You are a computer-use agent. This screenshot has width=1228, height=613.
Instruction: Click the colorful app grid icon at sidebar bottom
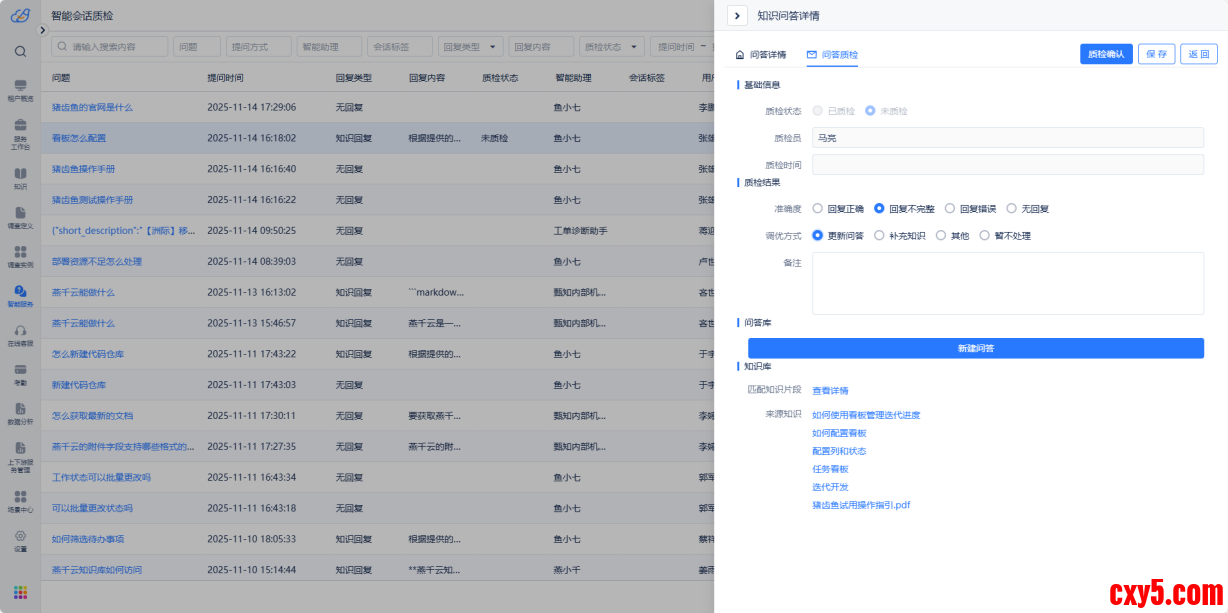click(x=20, y=592)
